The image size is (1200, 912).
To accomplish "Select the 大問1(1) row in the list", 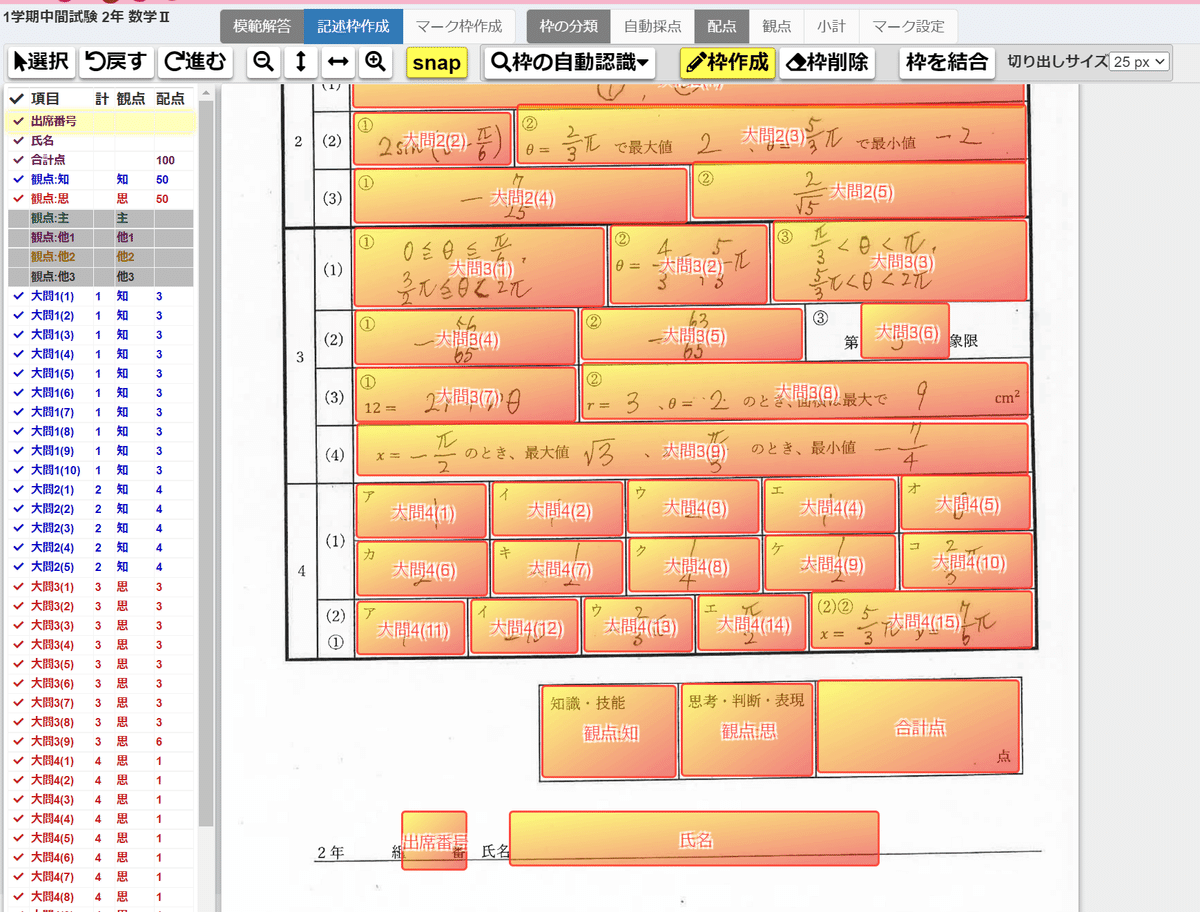I will pyautogui.click(x=100, y=296).
